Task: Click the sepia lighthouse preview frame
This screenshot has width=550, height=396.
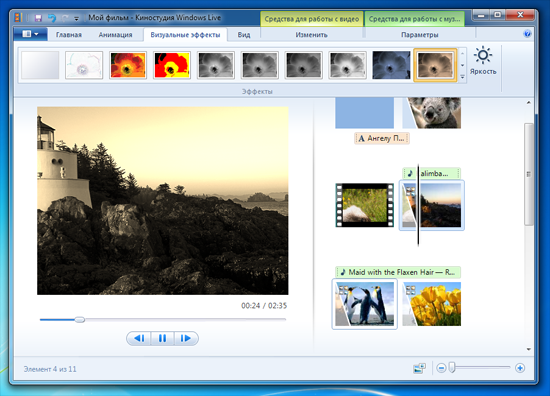Action: point(163,201)
